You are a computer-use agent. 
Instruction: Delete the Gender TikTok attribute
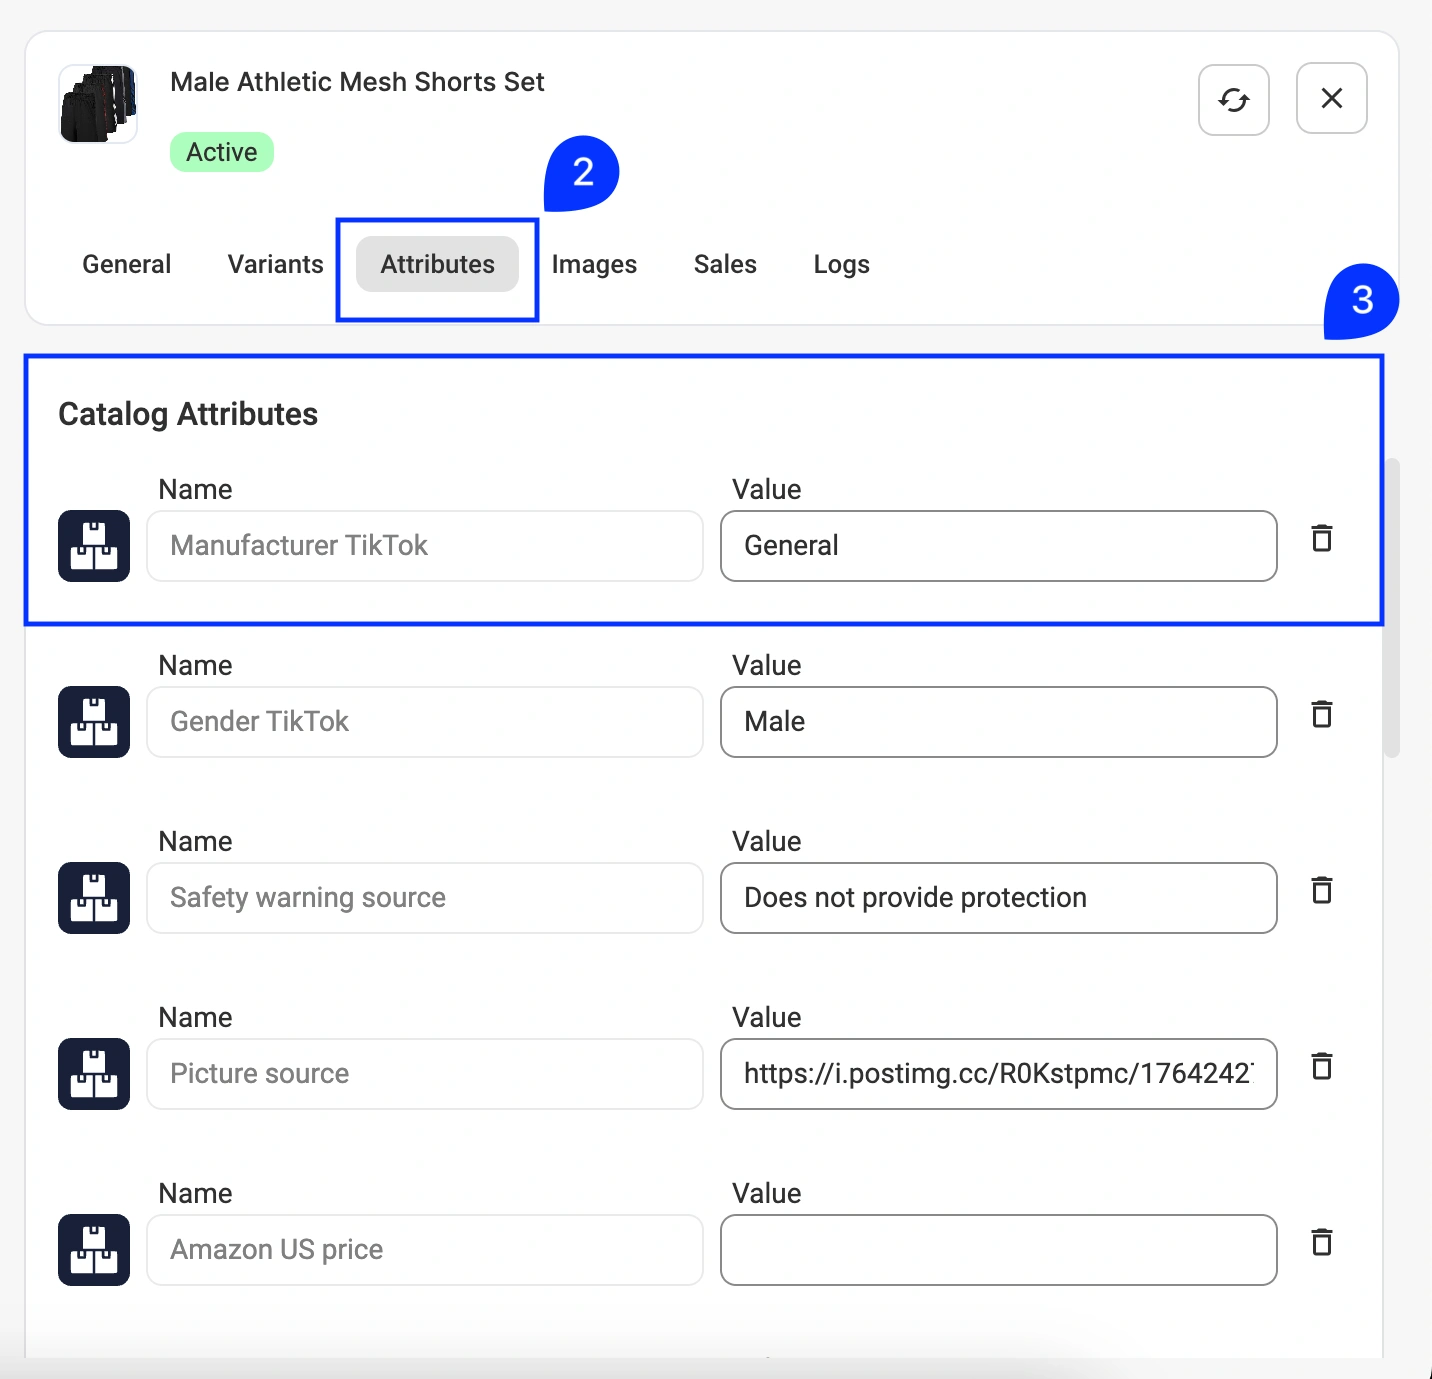[1321, 715]
